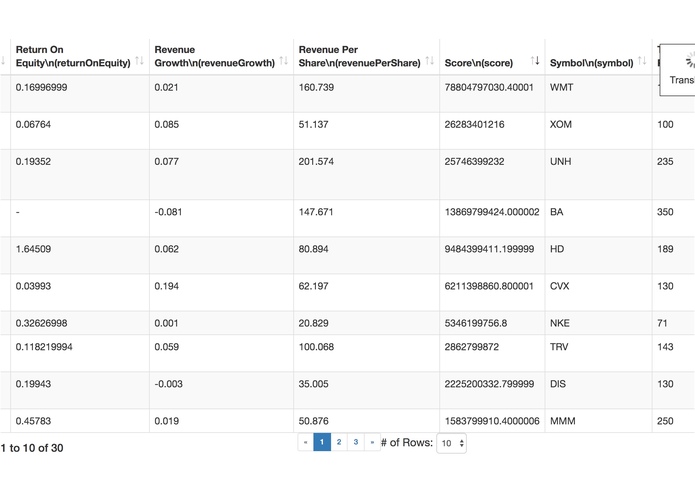Click the NKE revenue per share 20.829
The height and width of the screenshot is (494, 695).
313,323
